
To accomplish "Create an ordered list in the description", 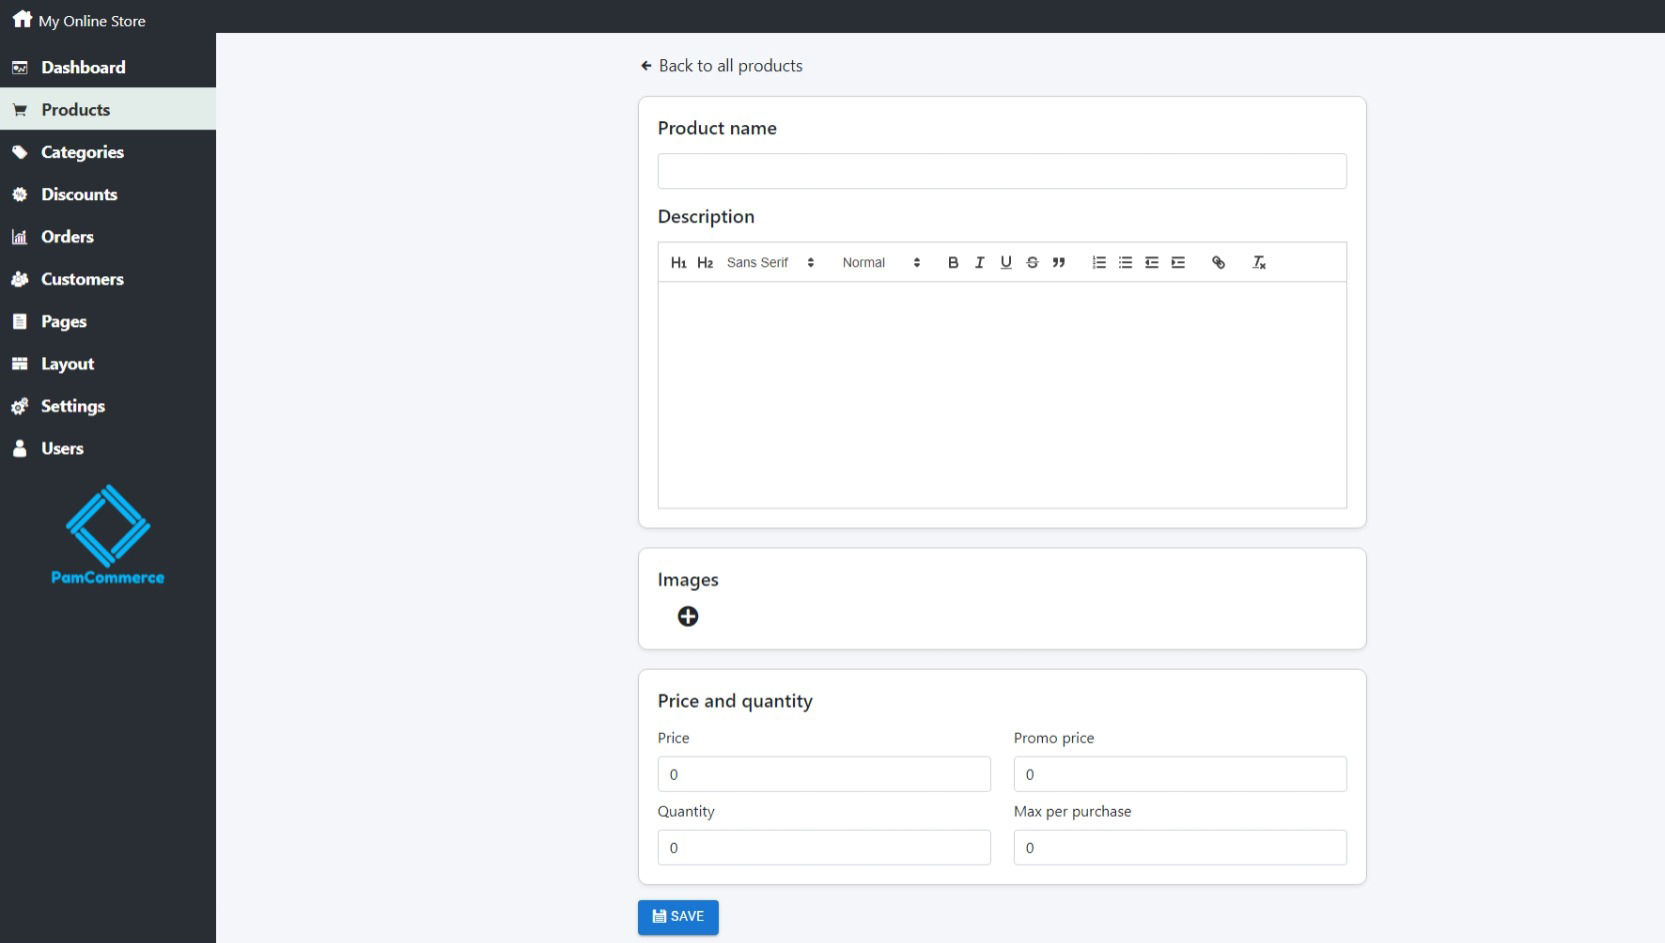I will click(x=1098, y=262).
